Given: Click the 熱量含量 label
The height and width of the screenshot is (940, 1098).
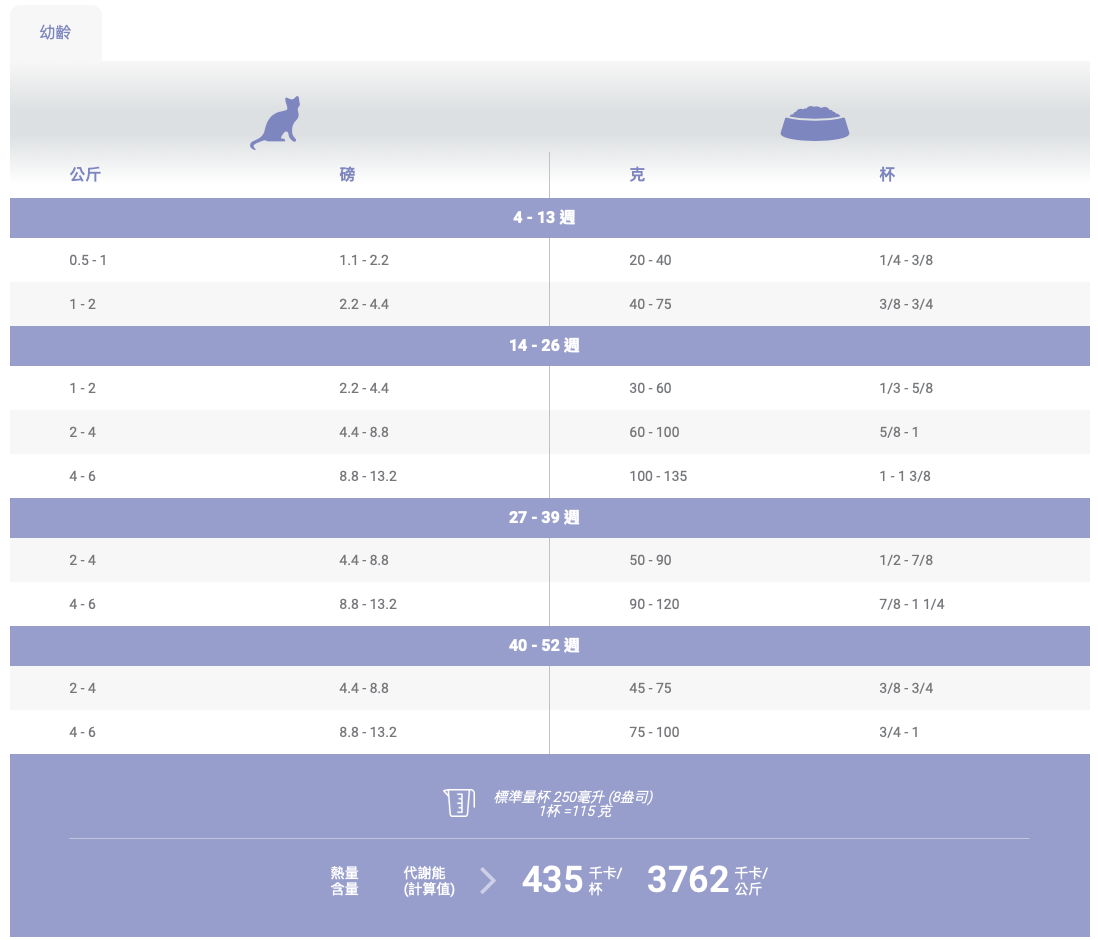Looking at the screenshot, I should (345, 880).
